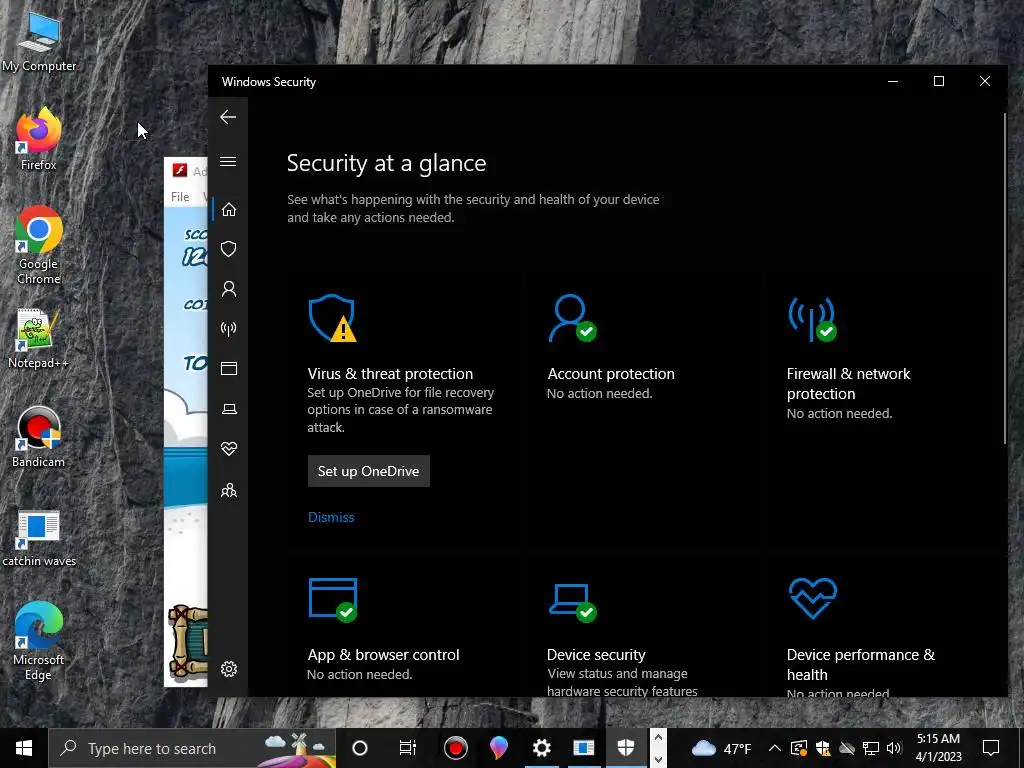The image size is (1024, 768).
Task: Select the Google Chrome desktop shortcut
Action: tap(39, 246)
